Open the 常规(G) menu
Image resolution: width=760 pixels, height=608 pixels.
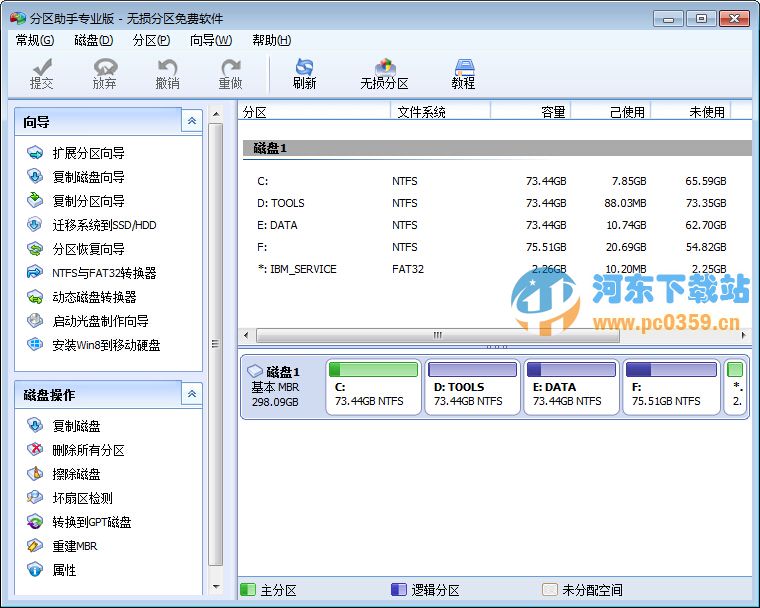click(x=35, y=40)
